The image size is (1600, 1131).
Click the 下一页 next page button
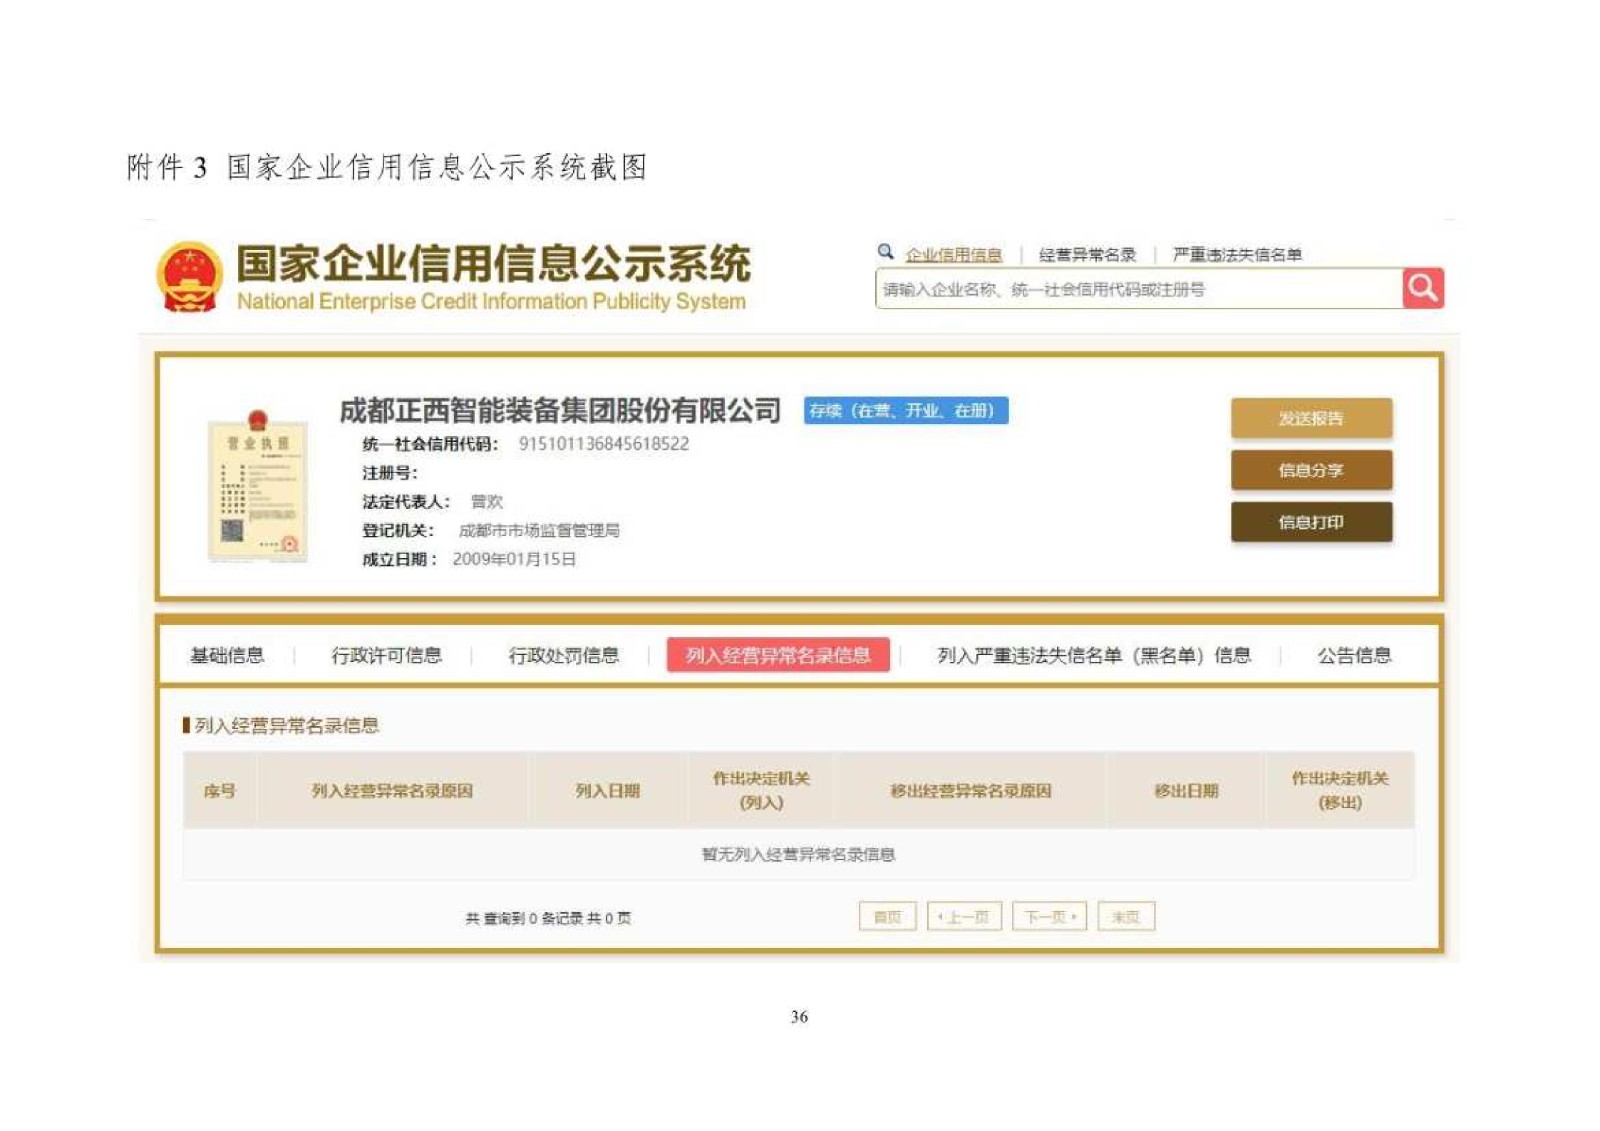1049,917
